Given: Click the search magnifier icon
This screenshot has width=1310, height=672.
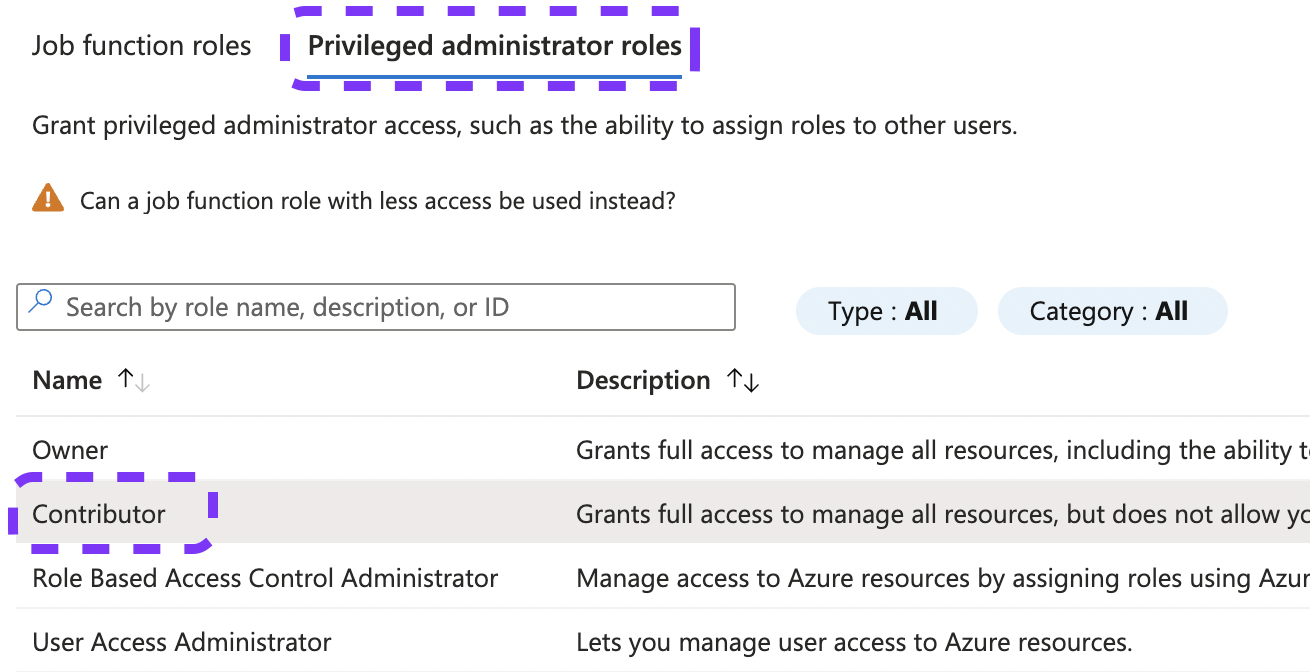Looking at the screenshot, I should 40,307.
